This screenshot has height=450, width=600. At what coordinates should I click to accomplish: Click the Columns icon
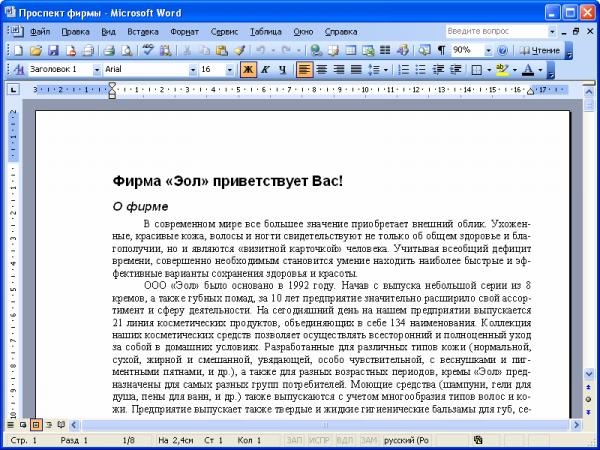coord(385,50)
